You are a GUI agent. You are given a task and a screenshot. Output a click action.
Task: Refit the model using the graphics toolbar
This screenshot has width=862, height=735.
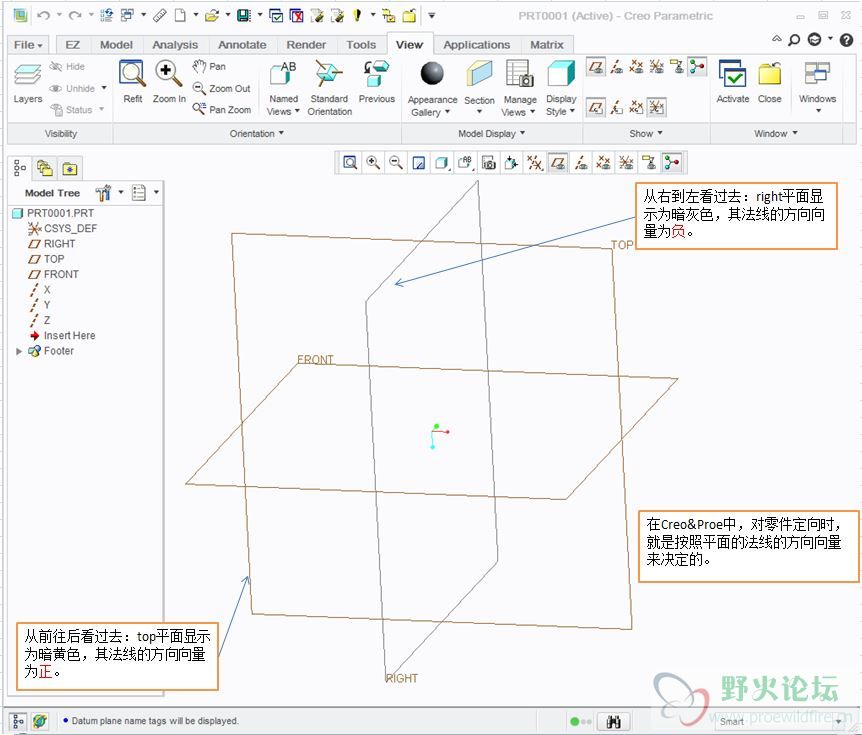tap(350, 163)
